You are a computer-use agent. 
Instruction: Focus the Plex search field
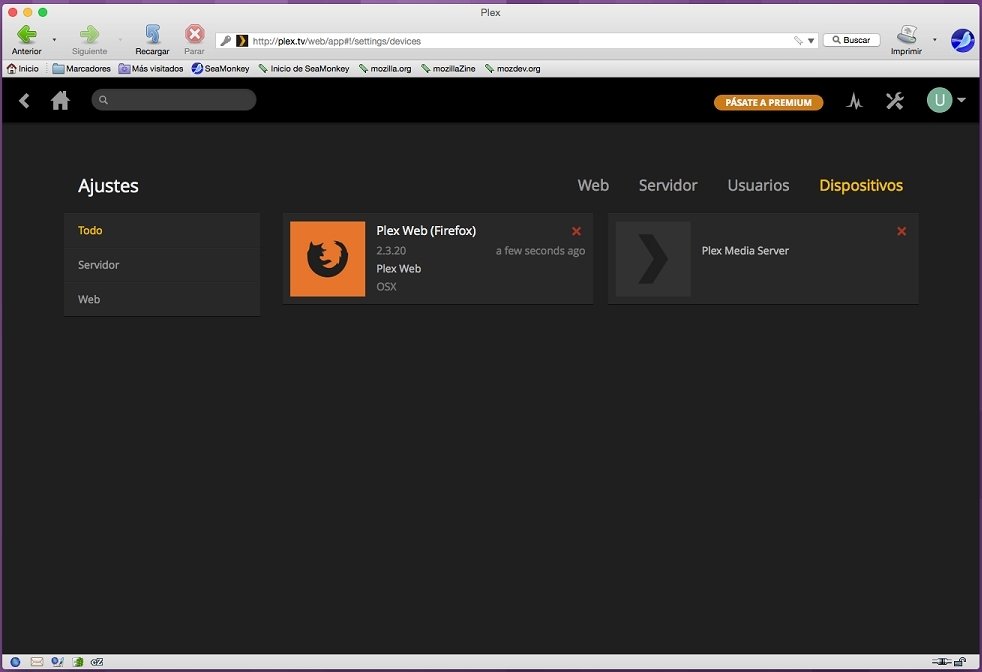coord(173,100)
